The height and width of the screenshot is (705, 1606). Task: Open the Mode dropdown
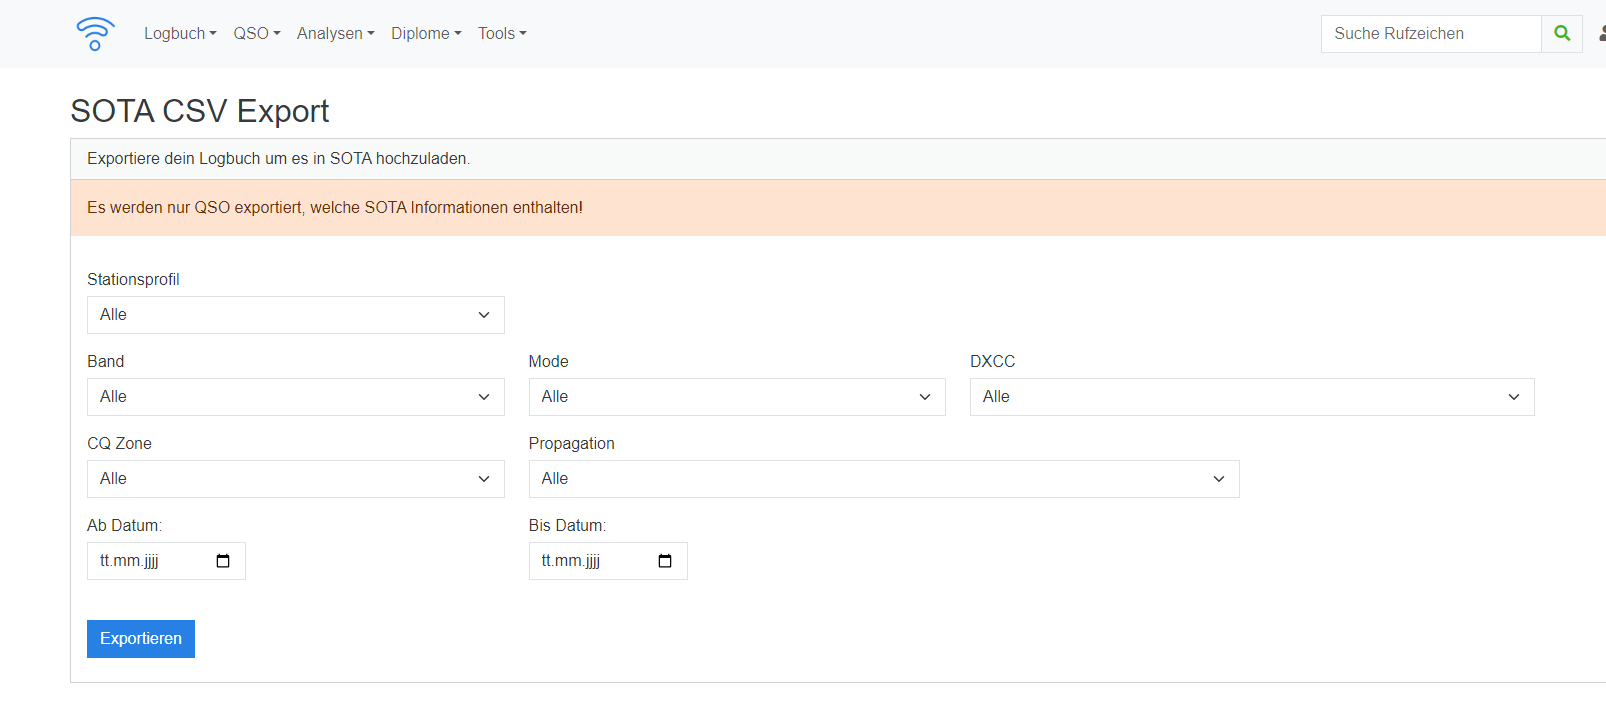[x=736, y=397]
